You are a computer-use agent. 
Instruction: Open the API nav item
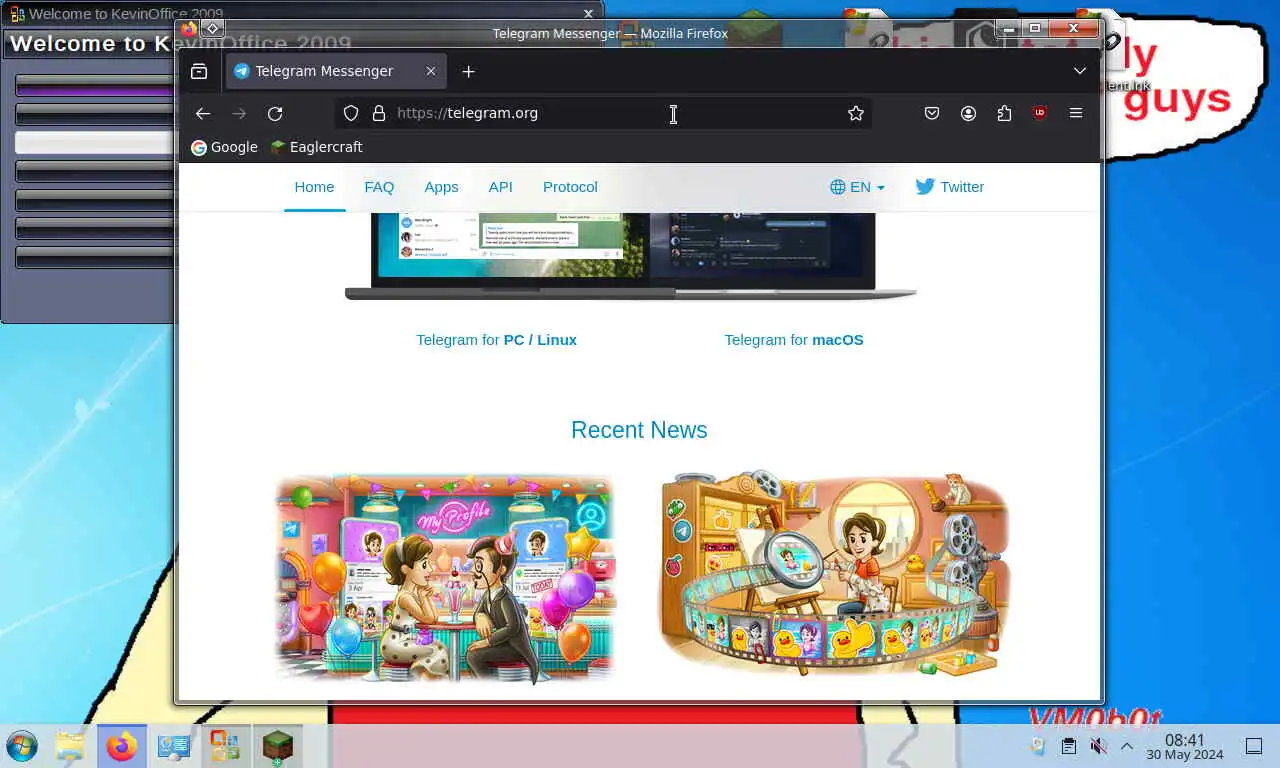(500, 187)
